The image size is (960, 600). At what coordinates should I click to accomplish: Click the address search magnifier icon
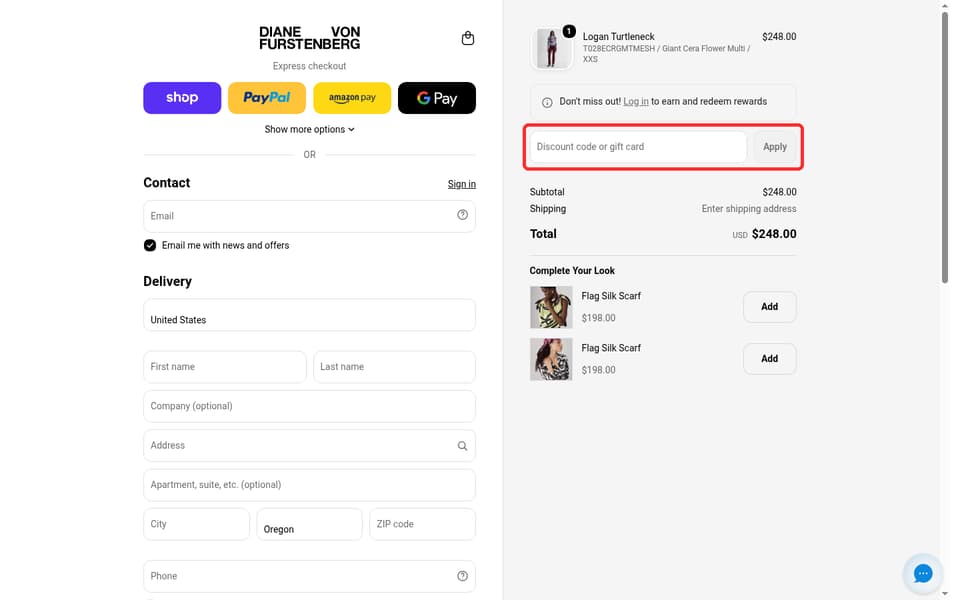pyautogui.click(x=462, y=446)
